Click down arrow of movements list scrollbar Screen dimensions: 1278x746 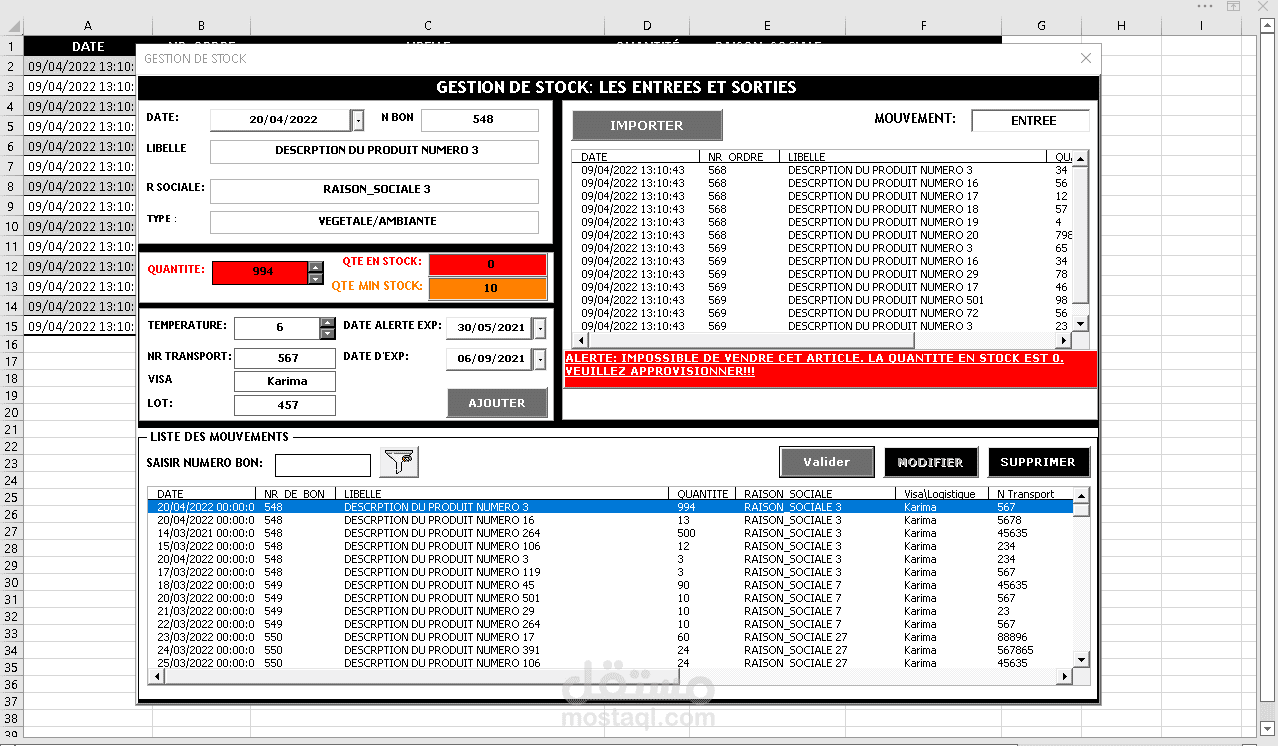[x=1081, y=659]
